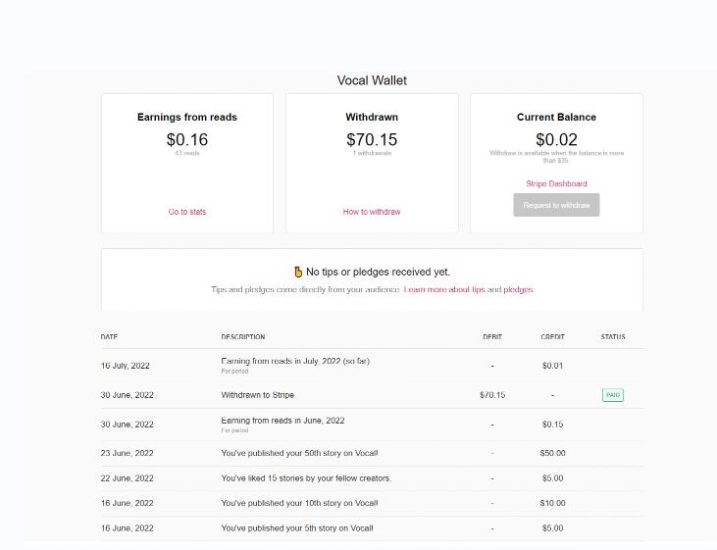The width and height of the screenshot is (717, 550).
Task: Click the hand emoji icon beside tips notice
Action: pos(298,271)
